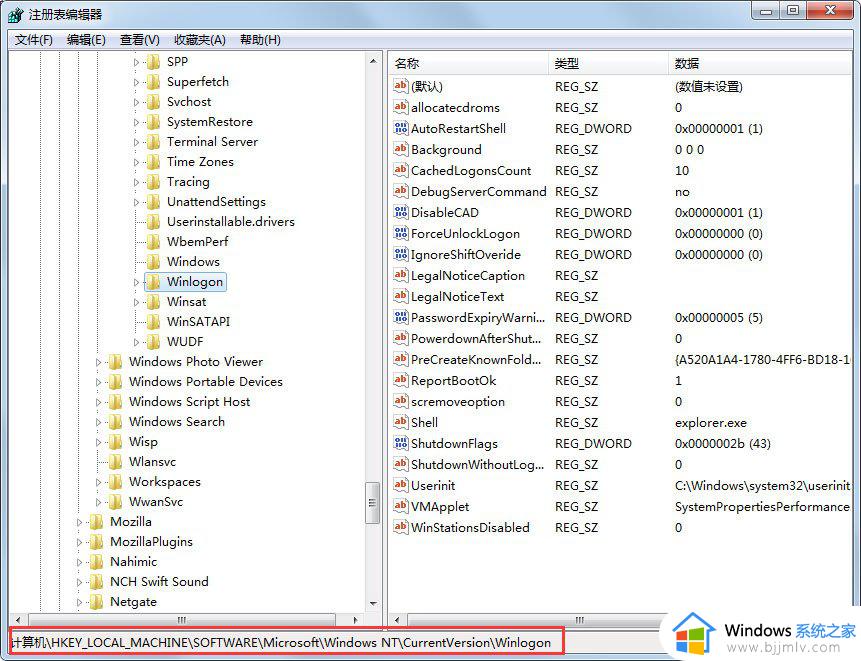Image resolution: width=861 pixels, height=661 pixels.
Task: Select the (默认) default value entry
Action: click(427, 86)
